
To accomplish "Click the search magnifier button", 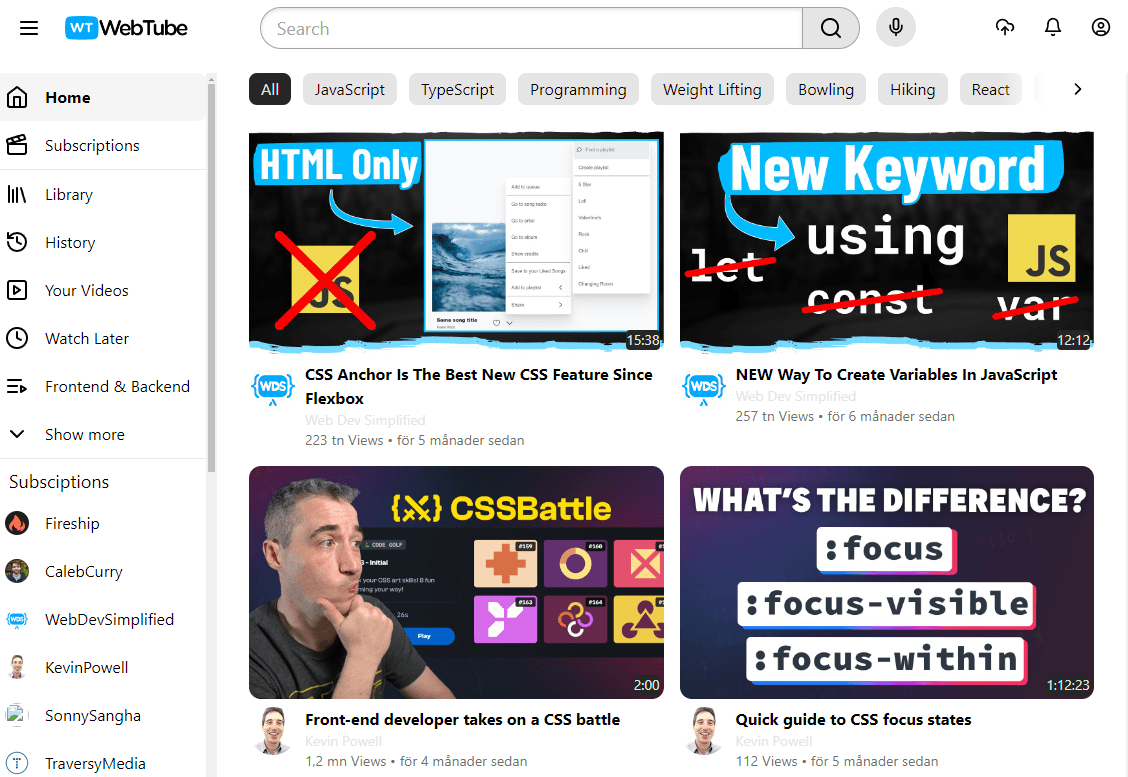I will click(x=831, y=28).
